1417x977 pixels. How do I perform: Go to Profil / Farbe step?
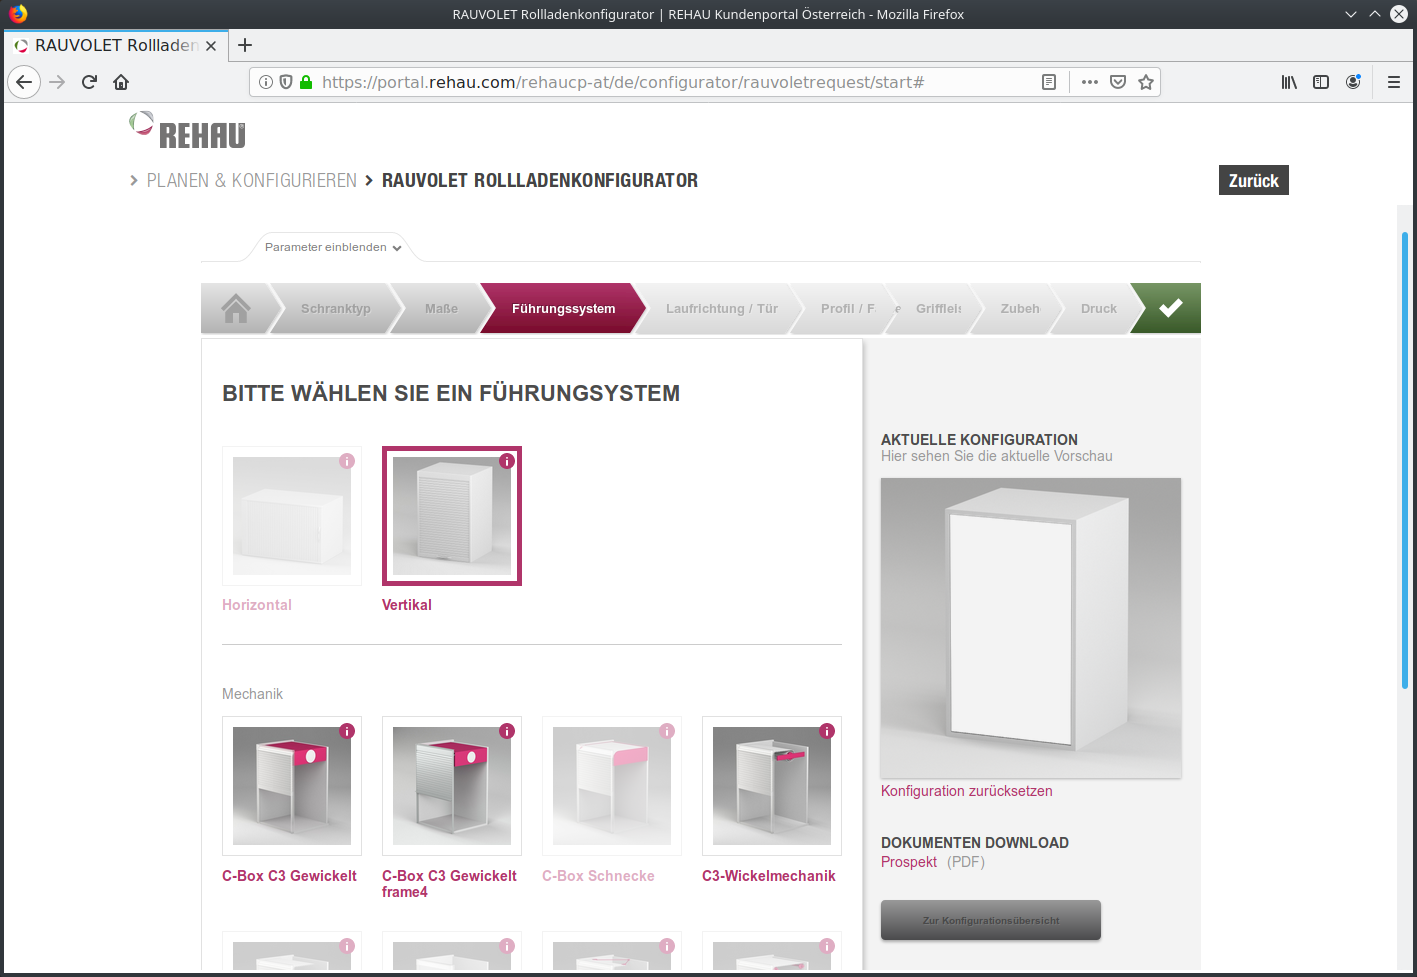point(847,308)
